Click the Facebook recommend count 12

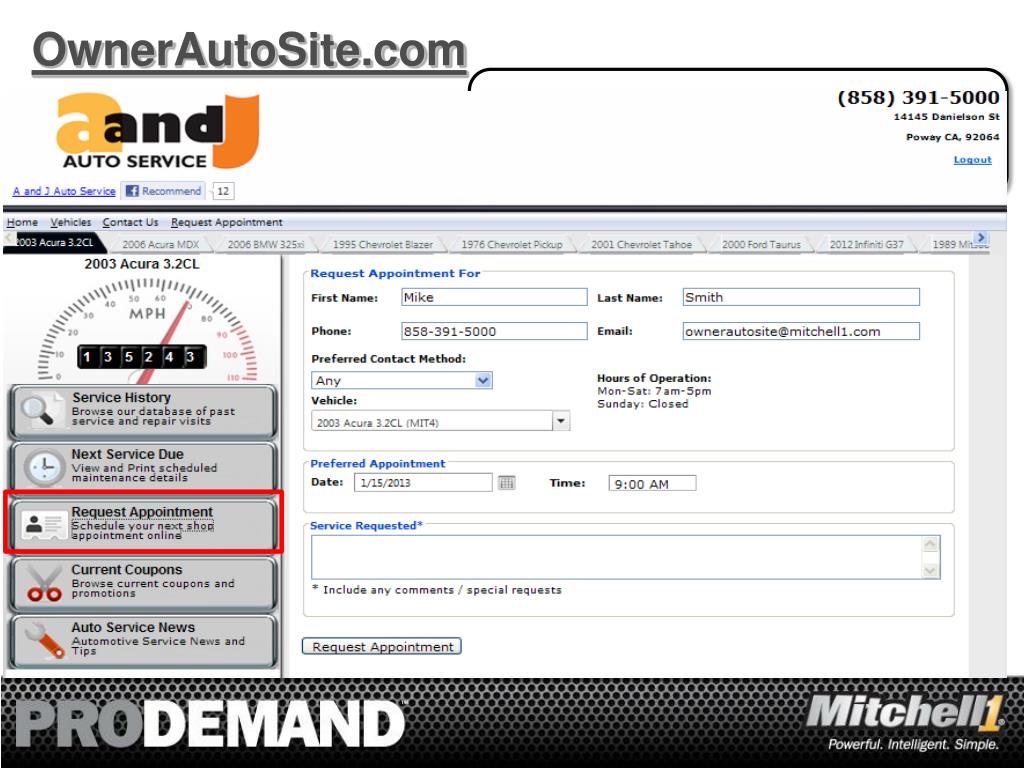(223, 191)
